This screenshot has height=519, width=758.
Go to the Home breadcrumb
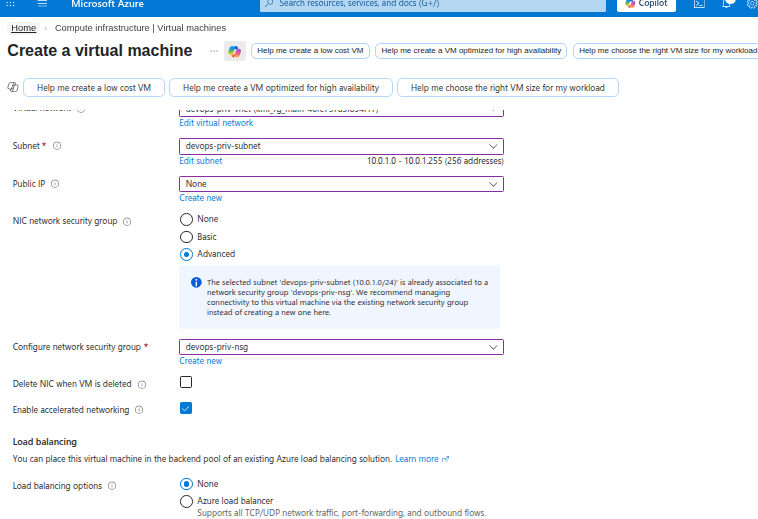[24, 28]
